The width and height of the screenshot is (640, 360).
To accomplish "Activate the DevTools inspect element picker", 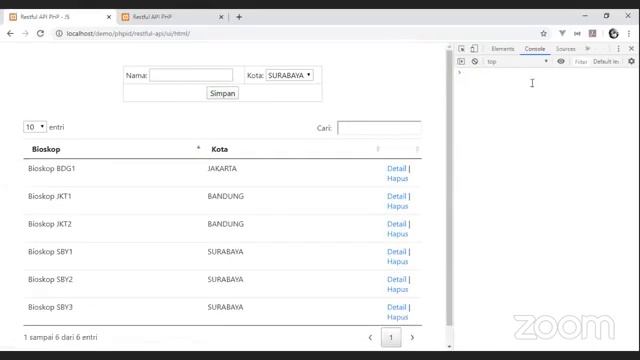I will 461,49.
